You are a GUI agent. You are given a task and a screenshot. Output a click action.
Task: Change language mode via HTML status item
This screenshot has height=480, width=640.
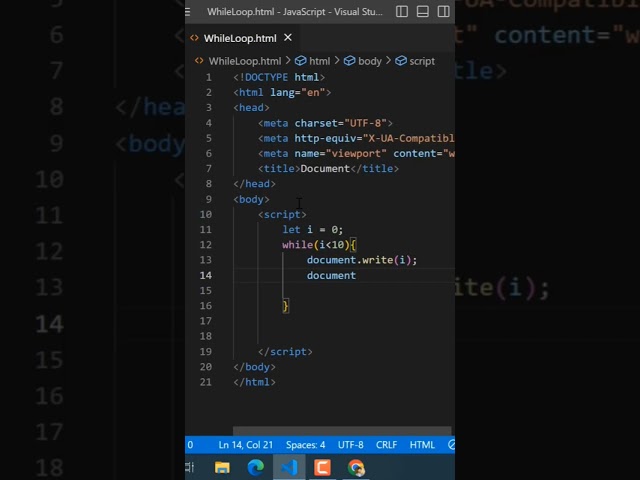[x=422, y=445]
